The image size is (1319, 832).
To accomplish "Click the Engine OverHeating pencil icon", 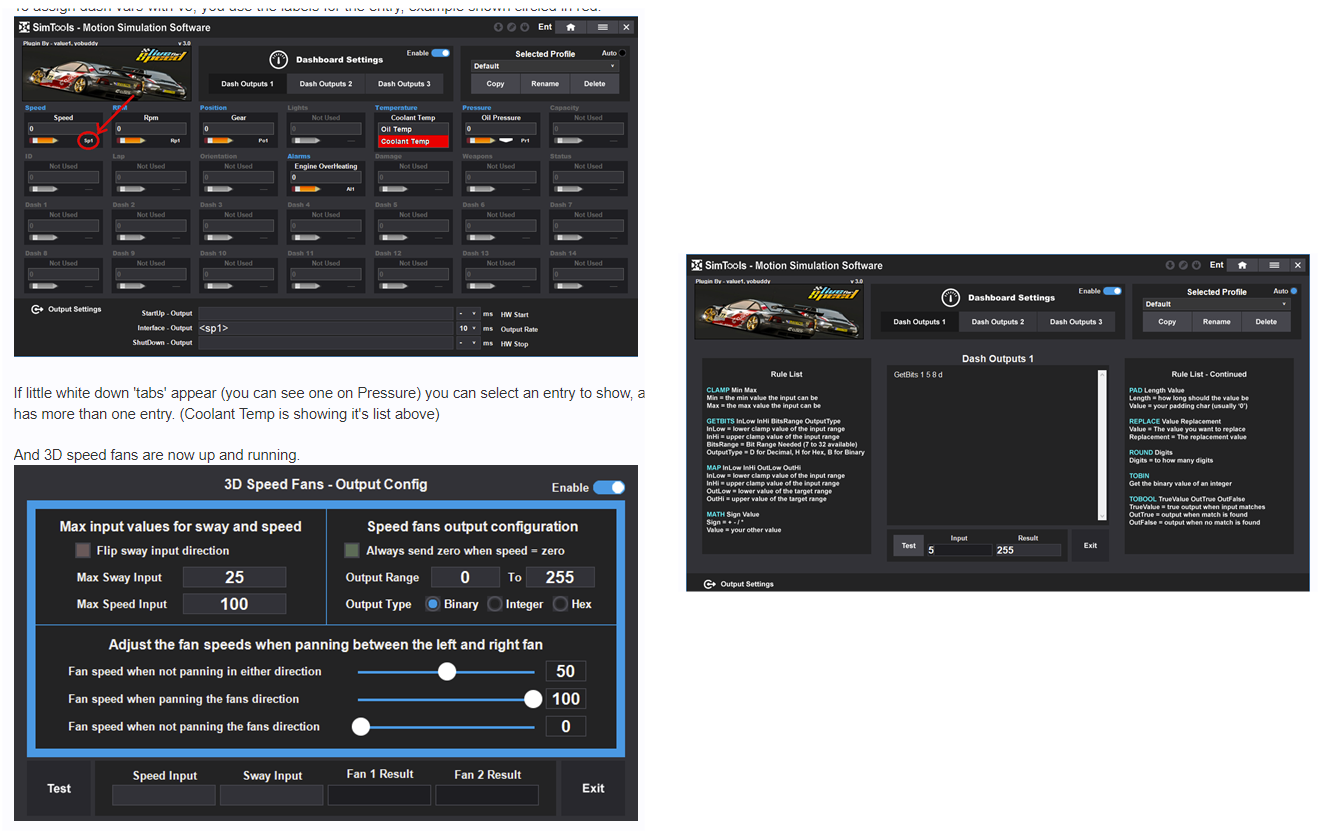I will (x=306, y=188).
